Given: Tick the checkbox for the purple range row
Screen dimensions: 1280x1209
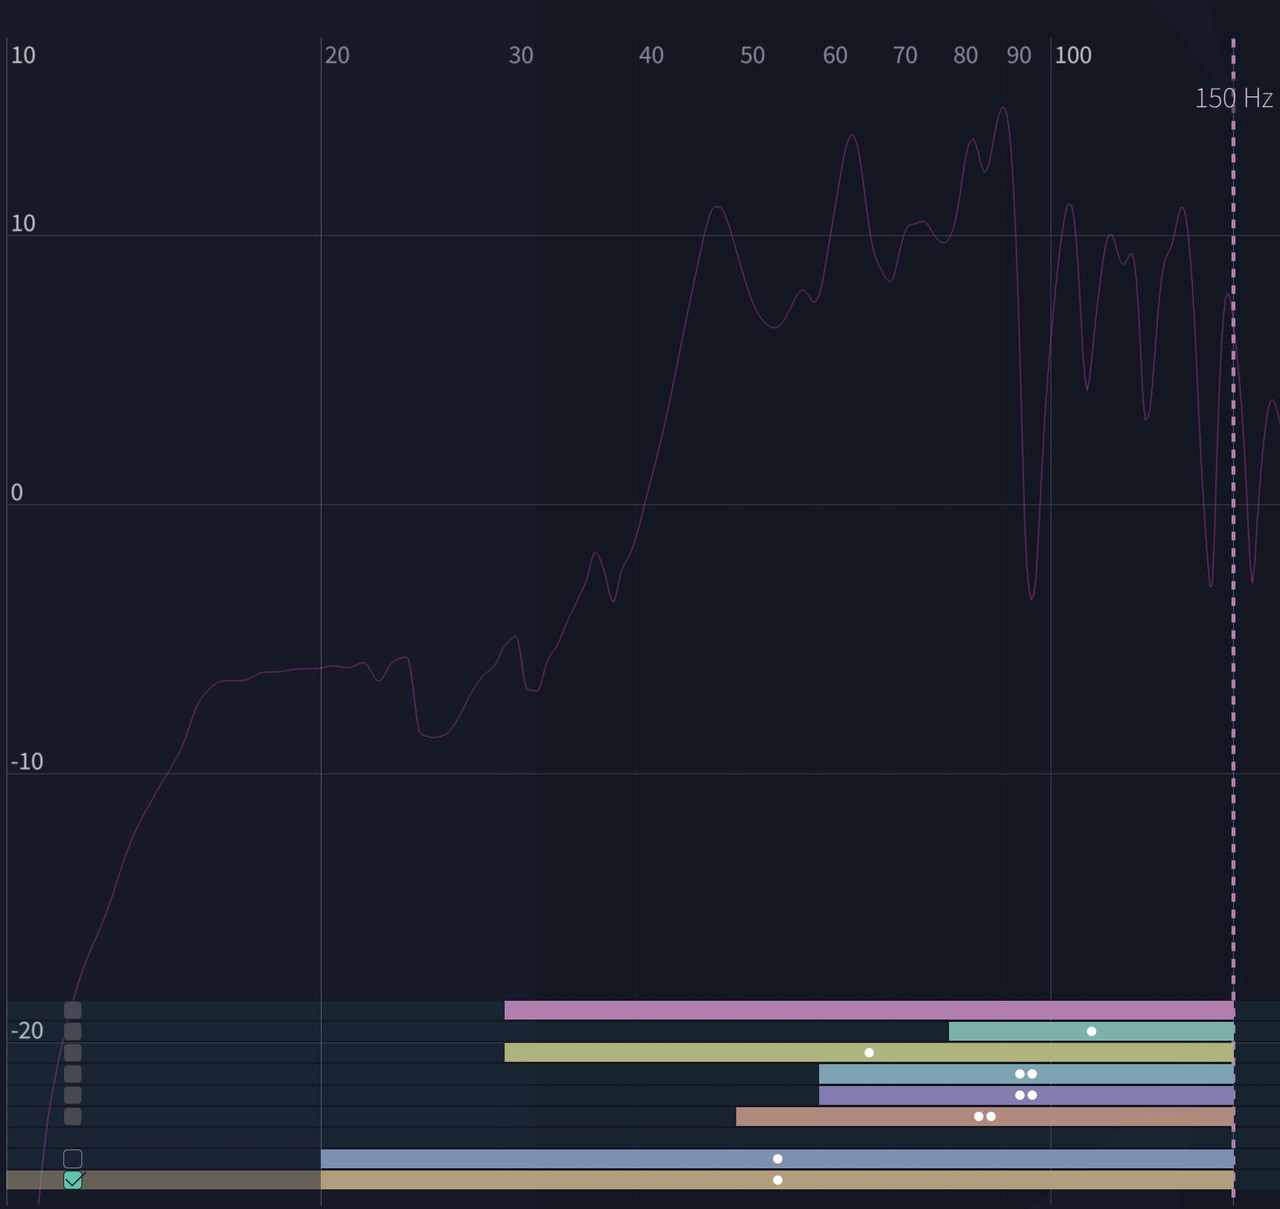Looking at the screenshot, I should (73, 1095).
